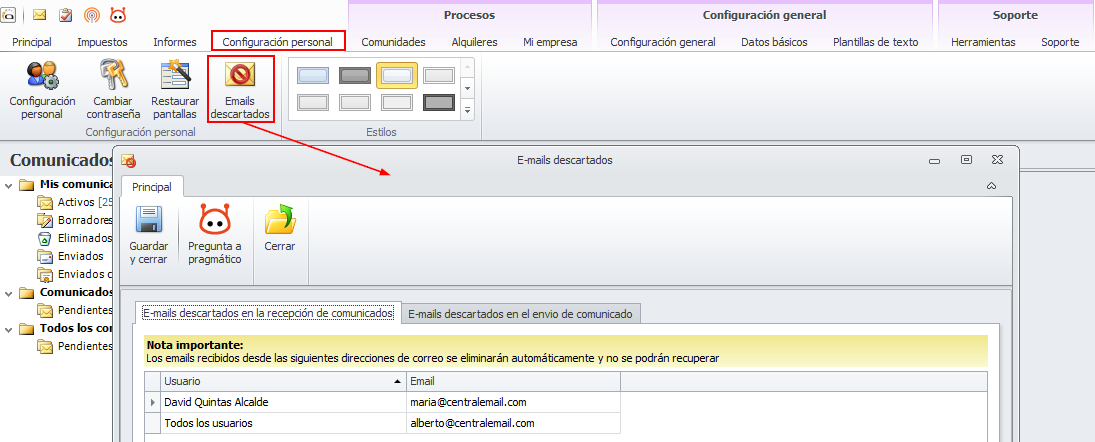Image resolution: width=1095 pixels, height=442 pixels.
Task: Click the maria@centralemail.com cell
Action: (513, 402)
